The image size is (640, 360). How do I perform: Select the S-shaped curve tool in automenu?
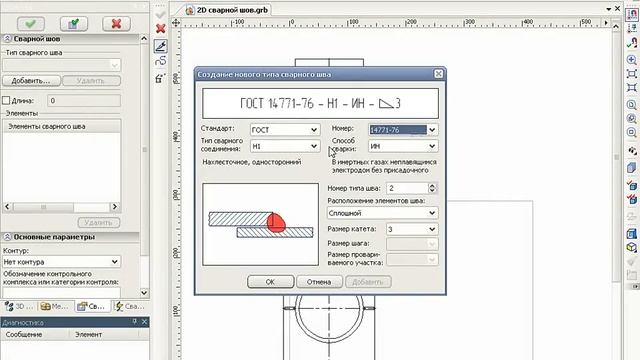(x=161, y=61)
